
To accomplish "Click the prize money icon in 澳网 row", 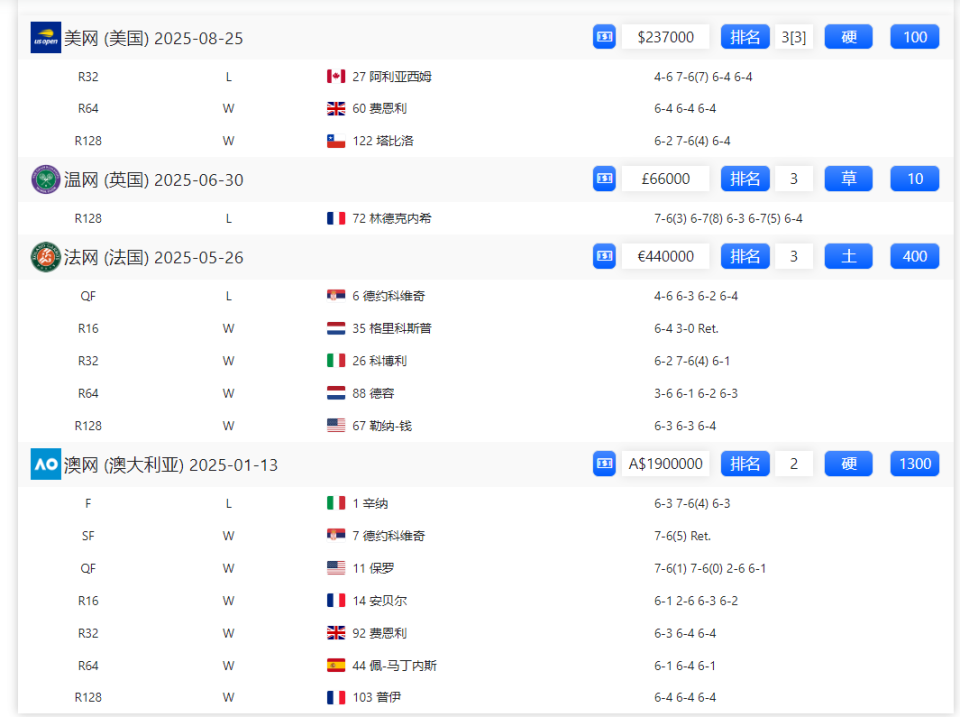I will click(x=604, y=464).
